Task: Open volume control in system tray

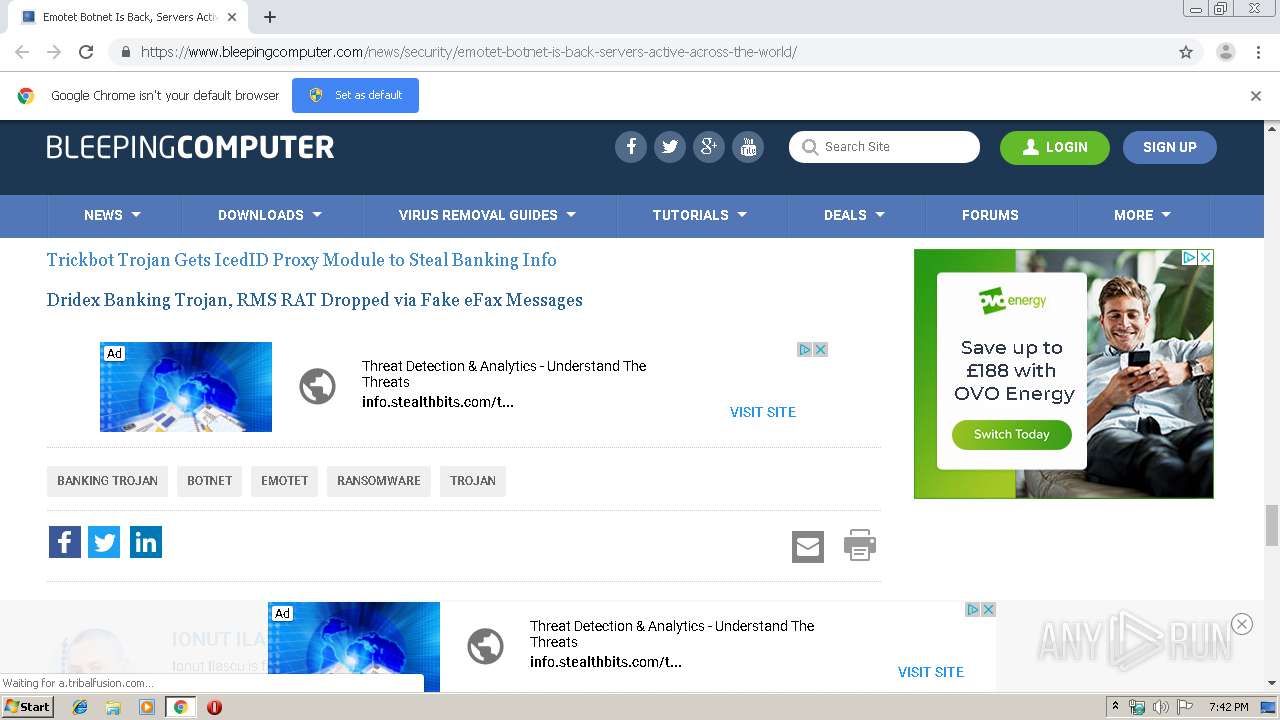Action: point(1161,707)
